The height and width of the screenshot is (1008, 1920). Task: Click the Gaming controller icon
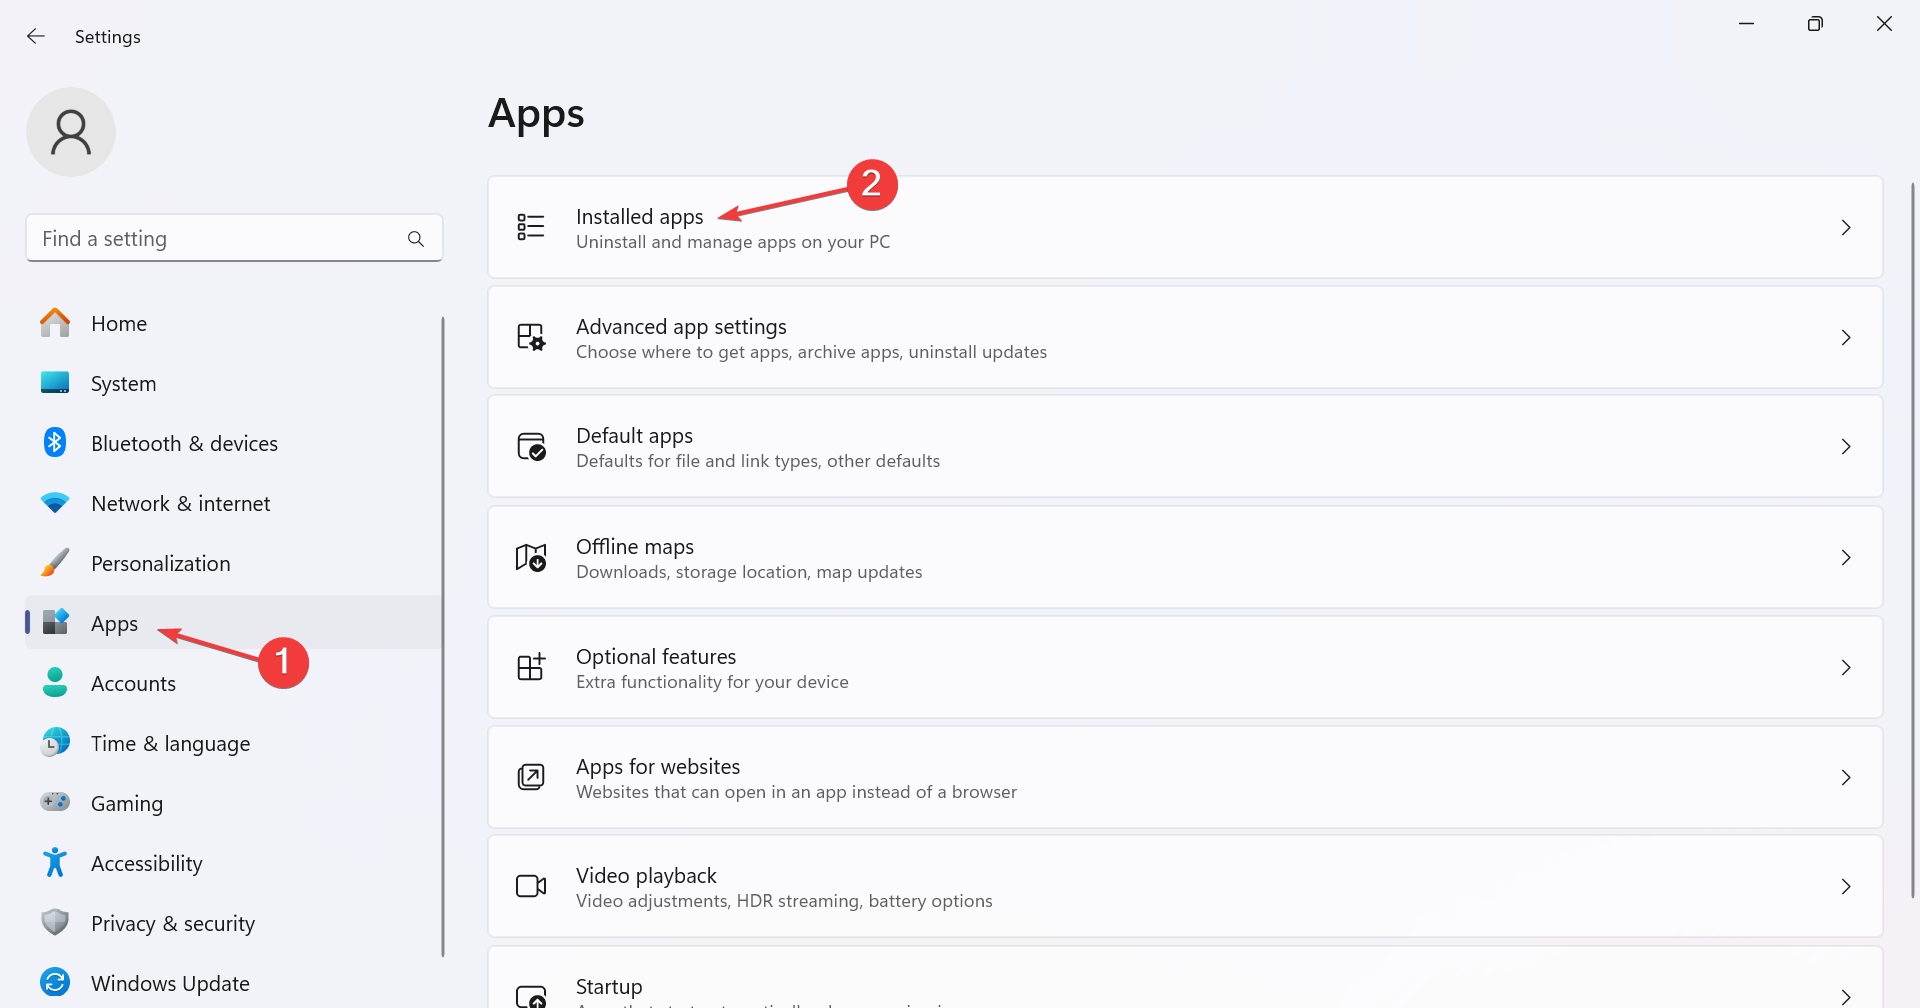coord(55,803)
